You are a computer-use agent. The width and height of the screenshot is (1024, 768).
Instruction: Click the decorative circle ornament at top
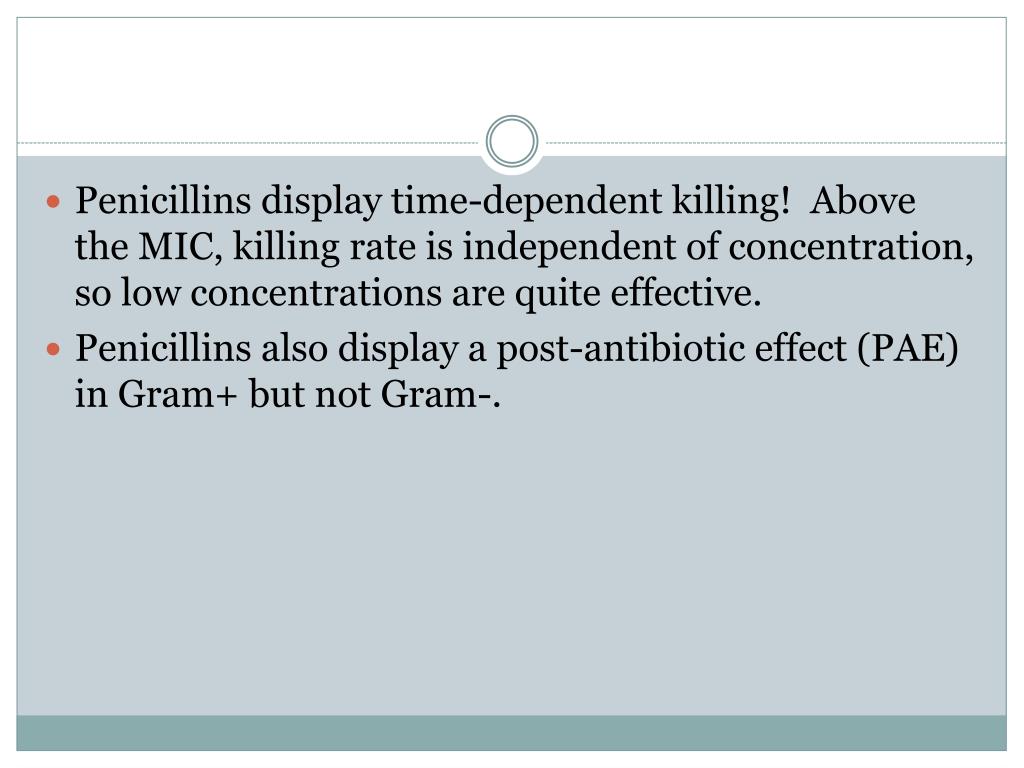[511, 142]
